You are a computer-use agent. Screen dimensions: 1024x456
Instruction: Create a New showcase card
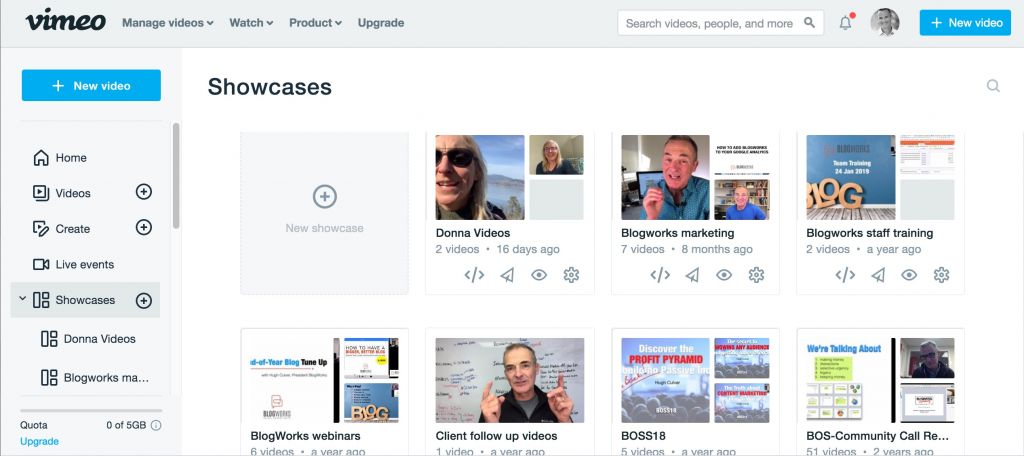tap(325, 213)
